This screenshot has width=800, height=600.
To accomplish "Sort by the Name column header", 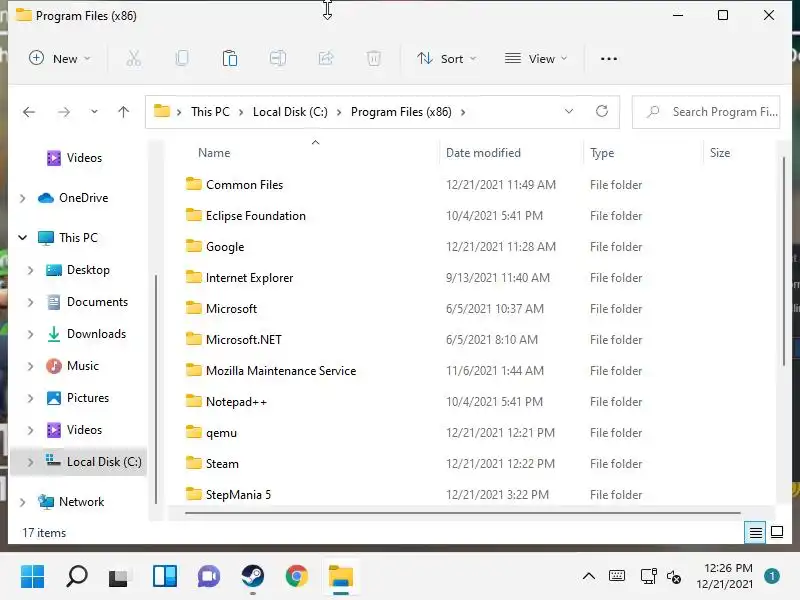I will pyautogui.click(x=214, y=153).
